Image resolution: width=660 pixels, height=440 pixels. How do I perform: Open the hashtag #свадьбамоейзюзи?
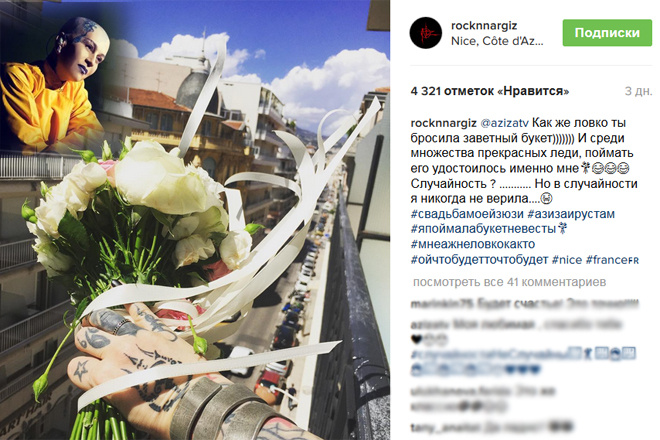point(467,214)
